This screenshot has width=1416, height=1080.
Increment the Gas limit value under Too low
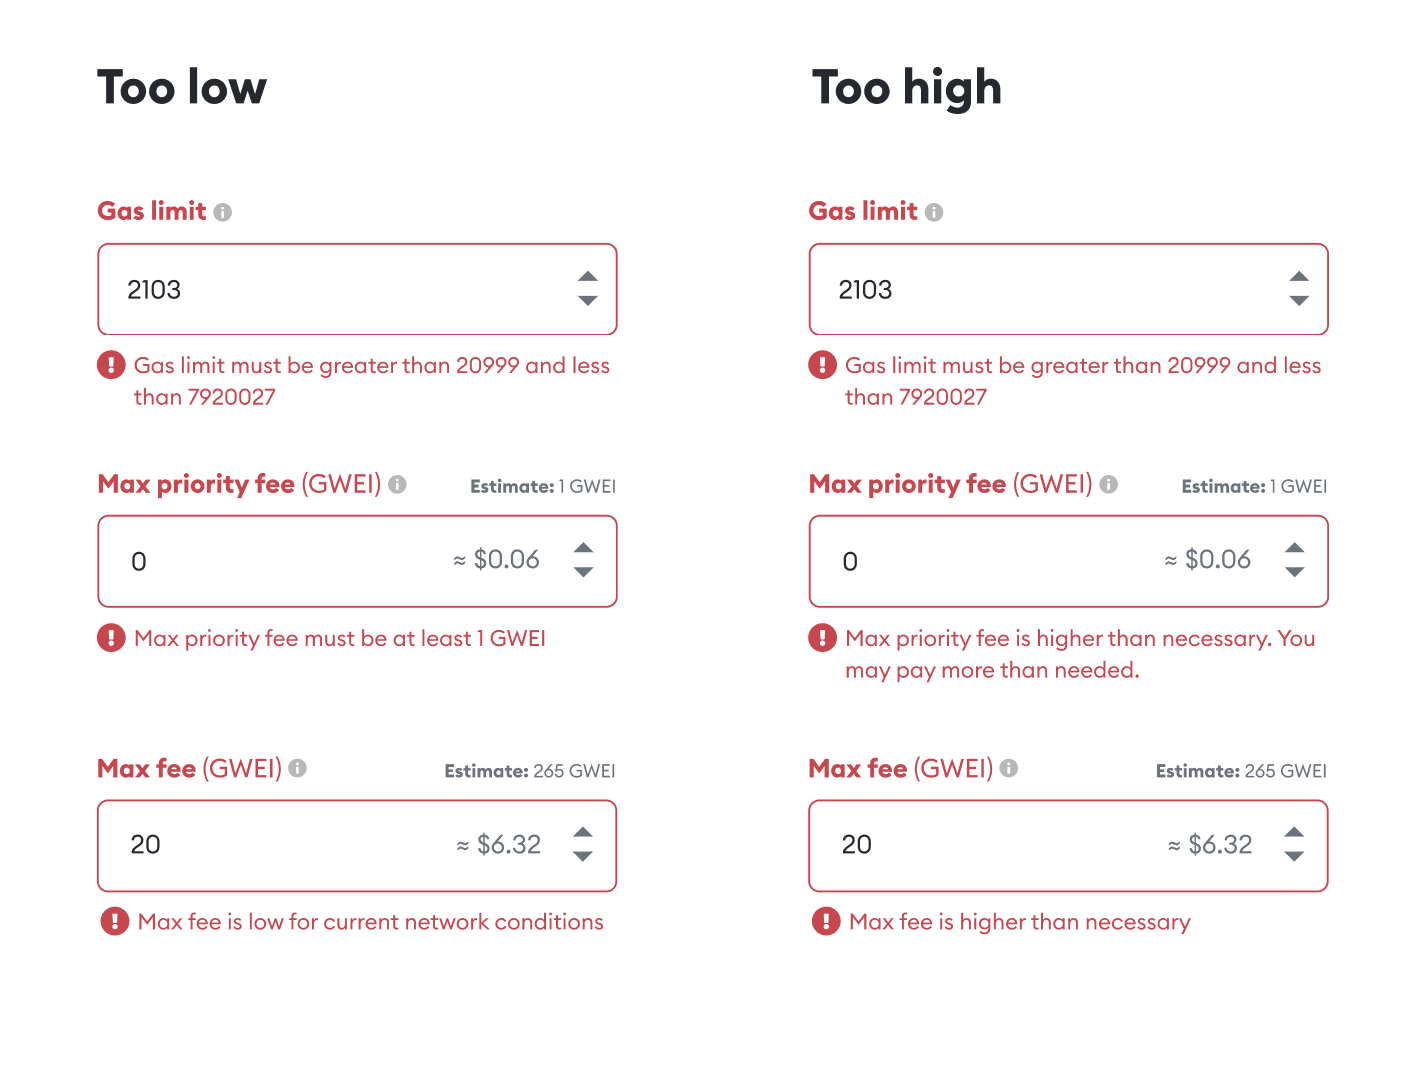pos(587,277)
